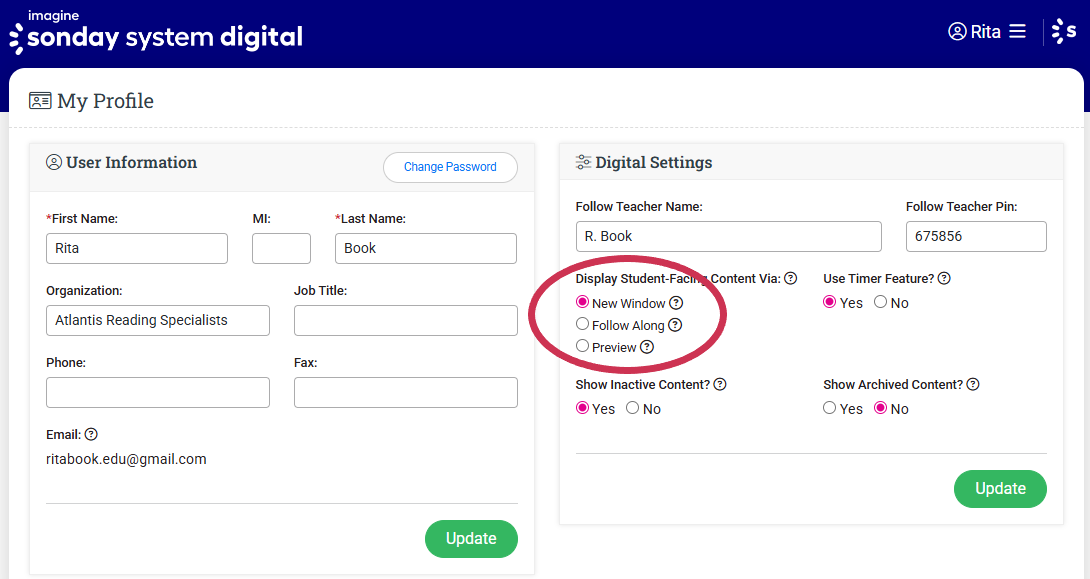Click help icon beside Display Student-Facing Content Via

791,279
